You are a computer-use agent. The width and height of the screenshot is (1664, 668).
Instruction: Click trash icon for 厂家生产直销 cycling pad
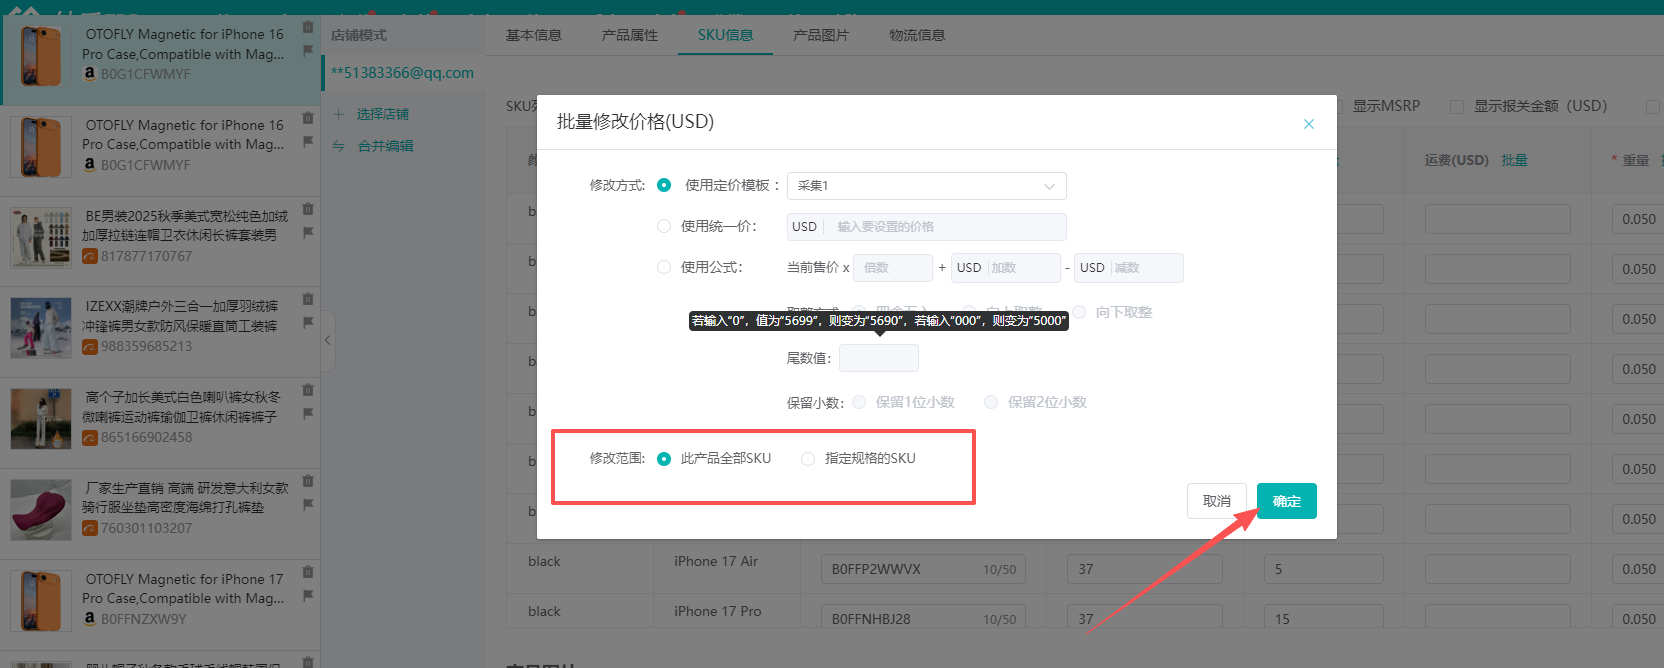308,481
